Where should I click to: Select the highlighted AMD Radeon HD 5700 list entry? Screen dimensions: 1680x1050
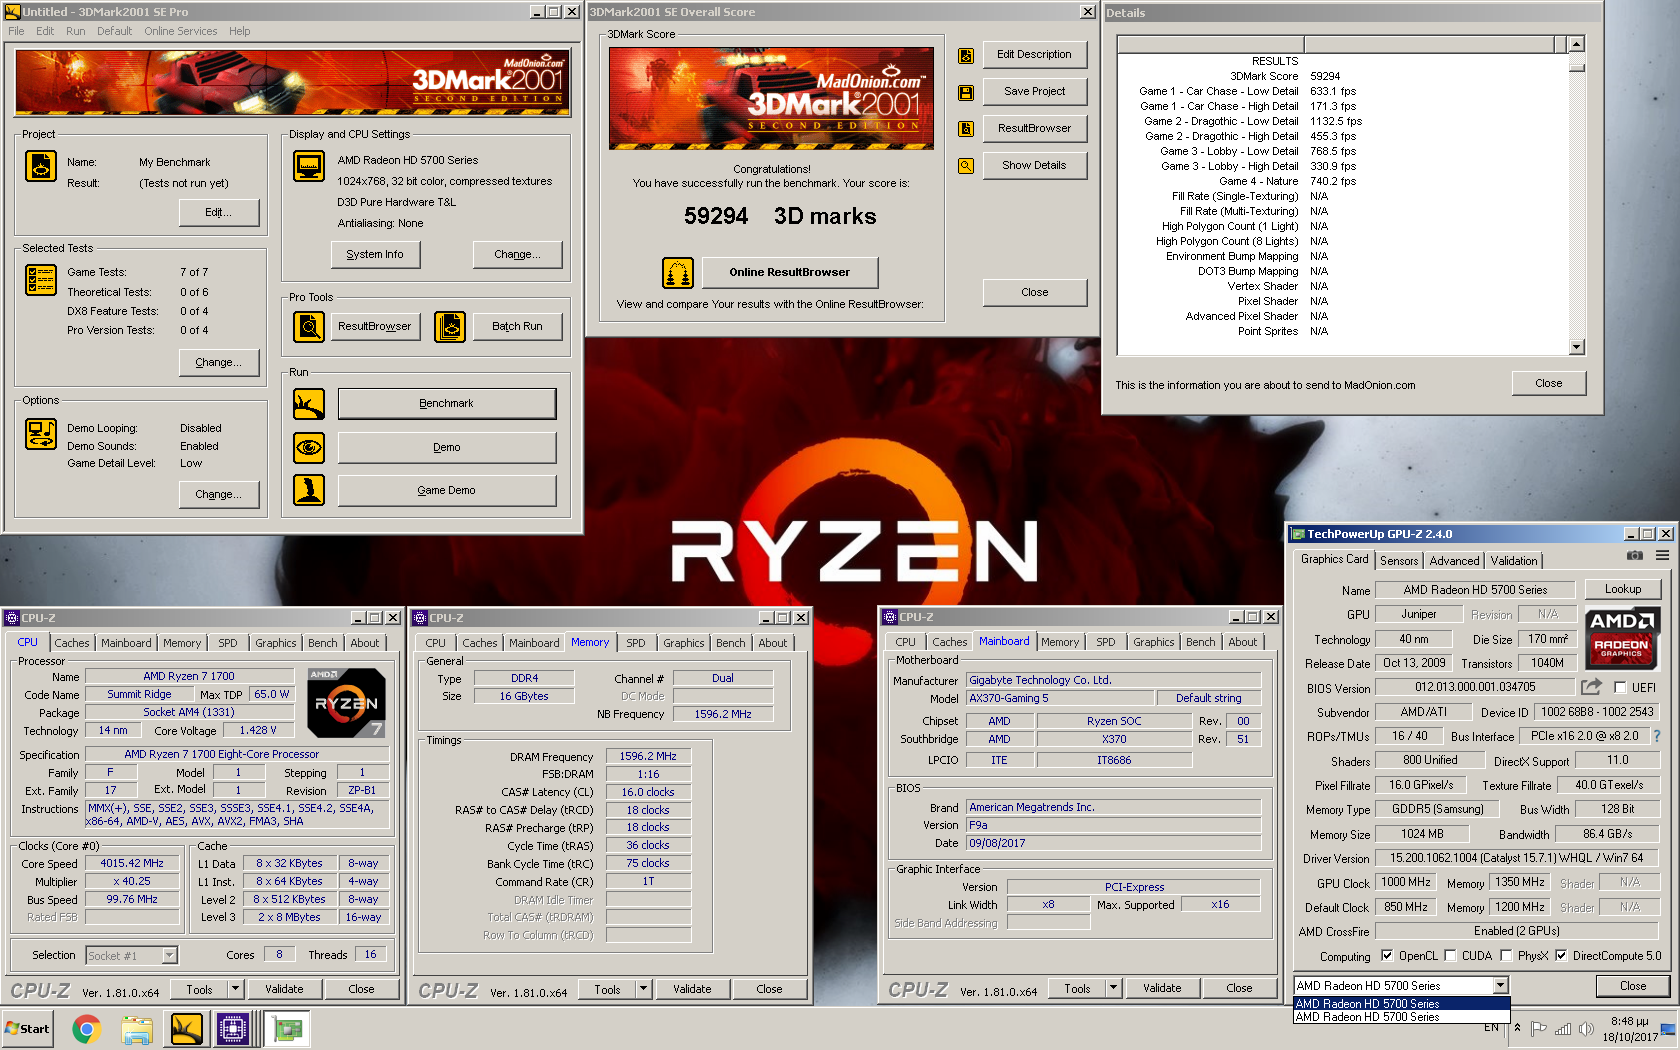coord(1401,1004)
